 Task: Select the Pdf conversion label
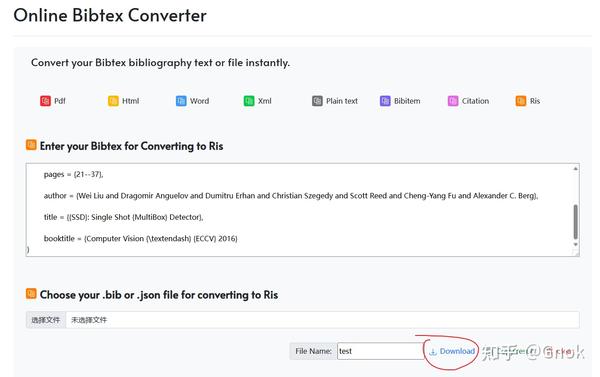coord(60,101)
